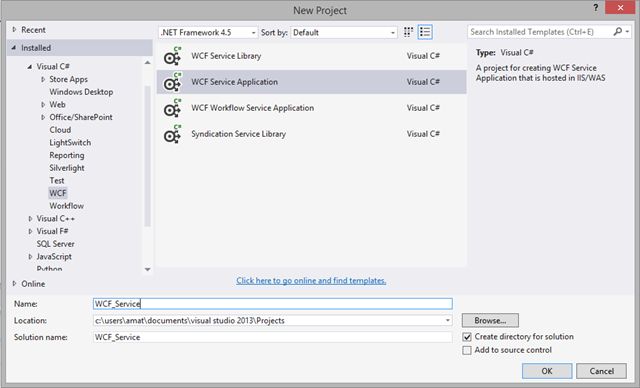Open the Location path dropdown arrow
640x388 pixels.
[x=448, y=321]
